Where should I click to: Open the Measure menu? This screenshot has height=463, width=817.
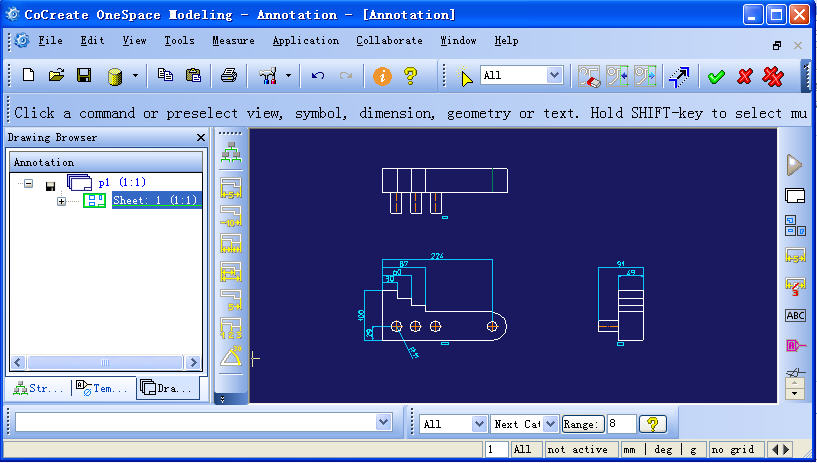click(x=233, y=41)
